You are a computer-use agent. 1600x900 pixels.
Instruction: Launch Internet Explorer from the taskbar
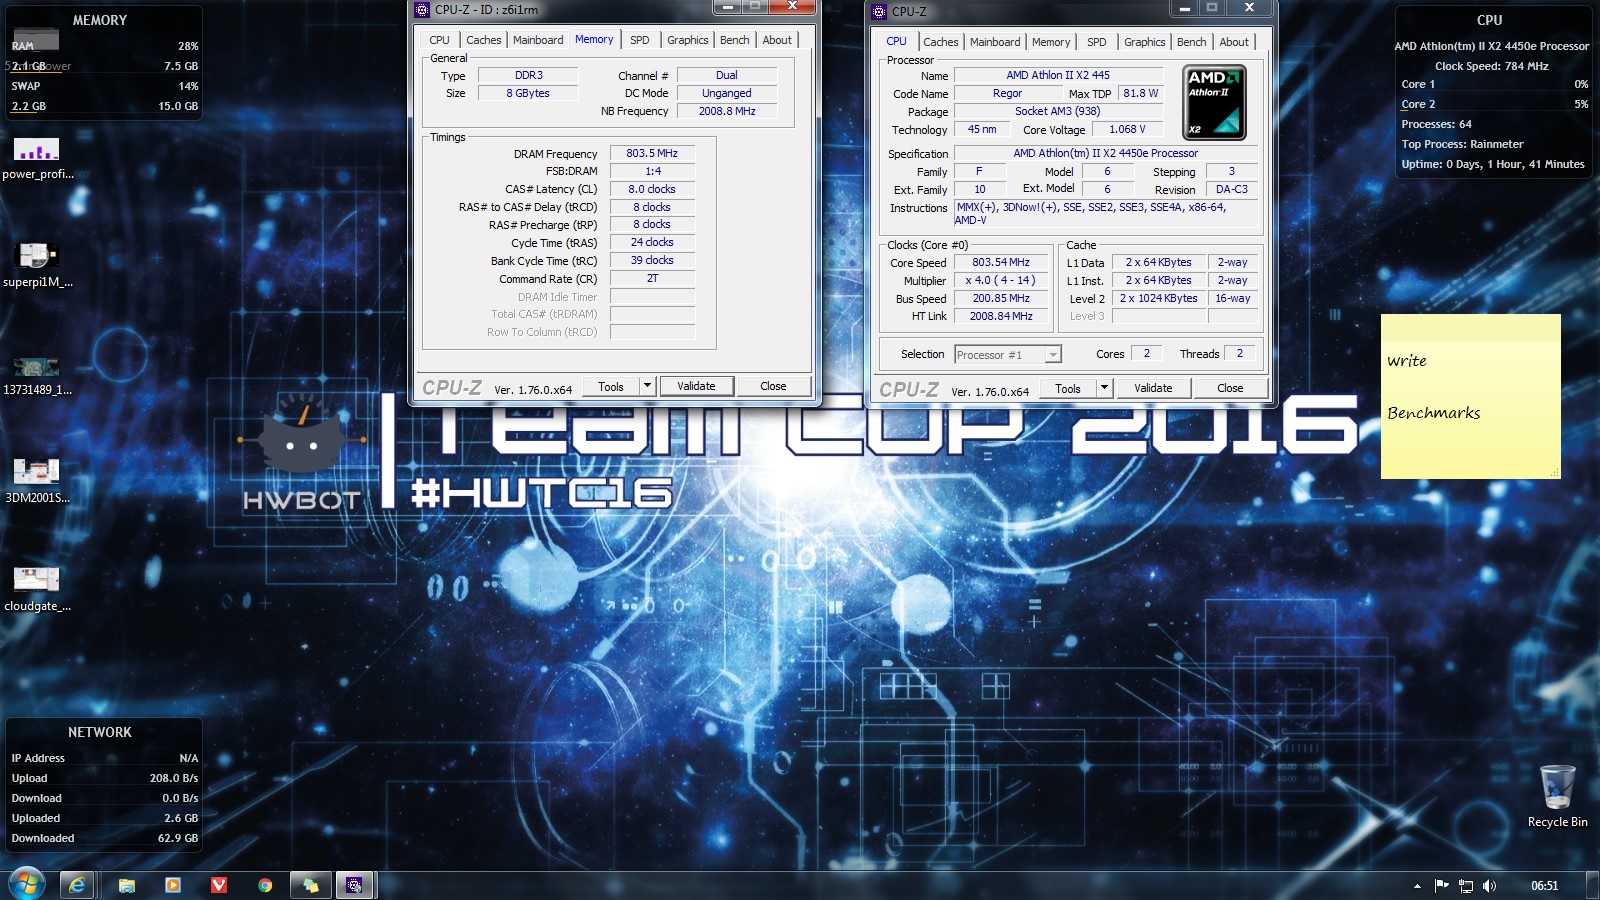77,885
